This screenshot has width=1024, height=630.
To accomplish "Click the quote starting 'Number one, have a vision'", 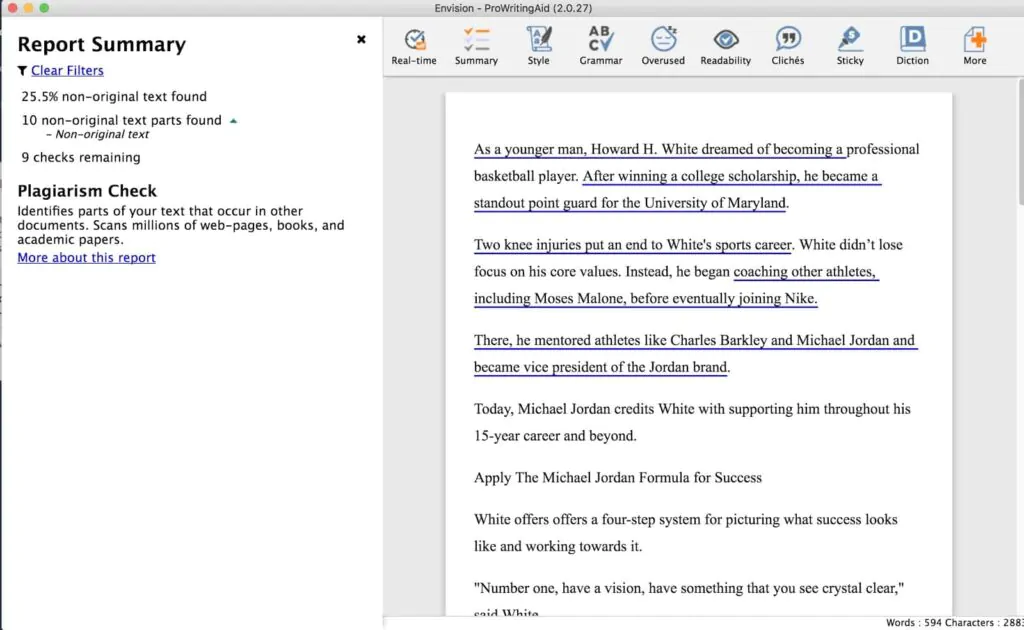I will pos(689,588).
